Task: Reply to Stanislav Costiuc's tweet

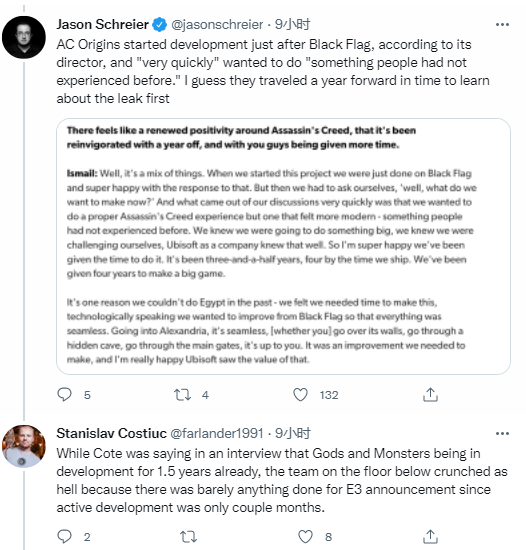Action: click(x=65, y=536)
